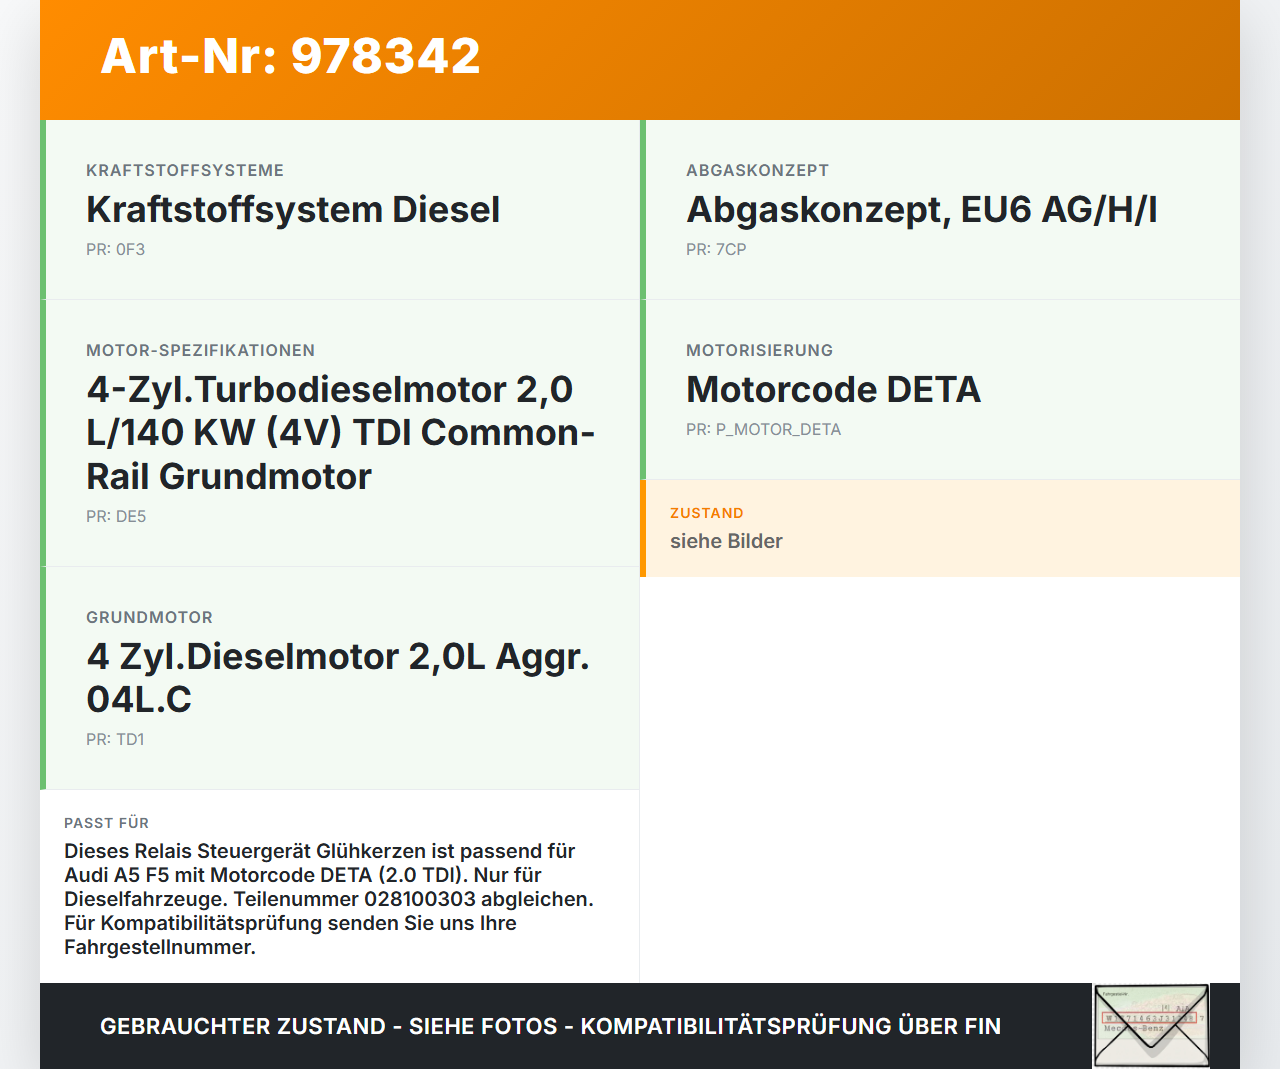Viewport: 1280px width, 1070px height.
Task: Click the red-highlighted VIN number in the envelope image
Action: tap(1148, 1020)
